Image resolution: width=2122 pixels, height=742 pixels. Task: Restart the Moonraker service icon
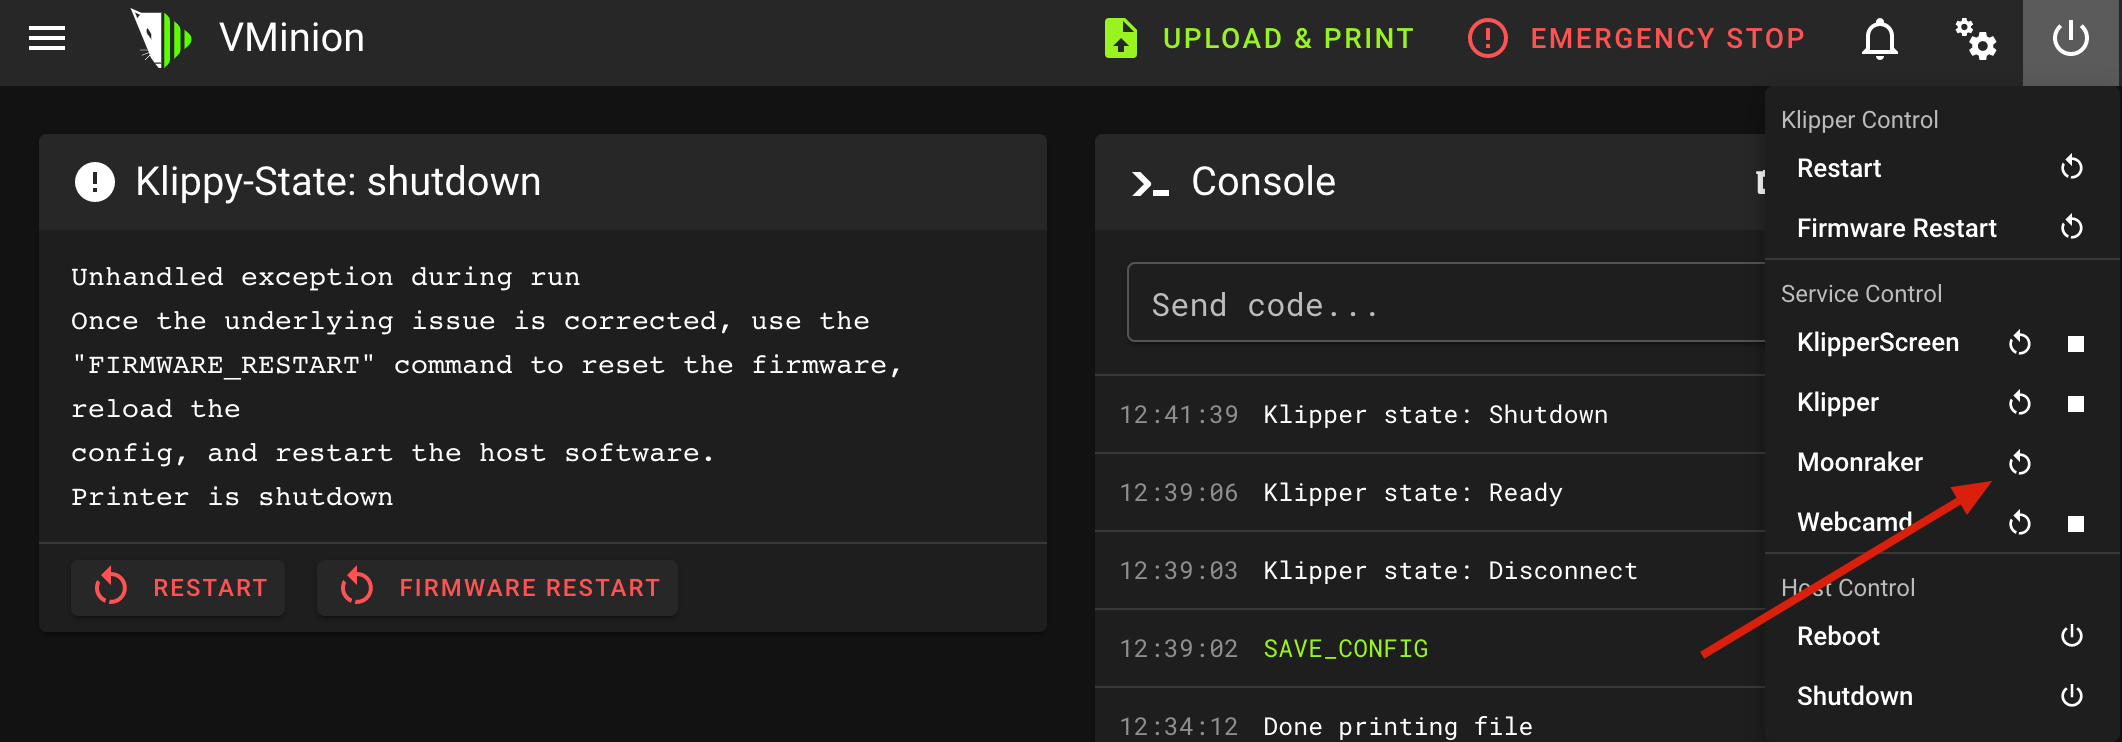2020,463
